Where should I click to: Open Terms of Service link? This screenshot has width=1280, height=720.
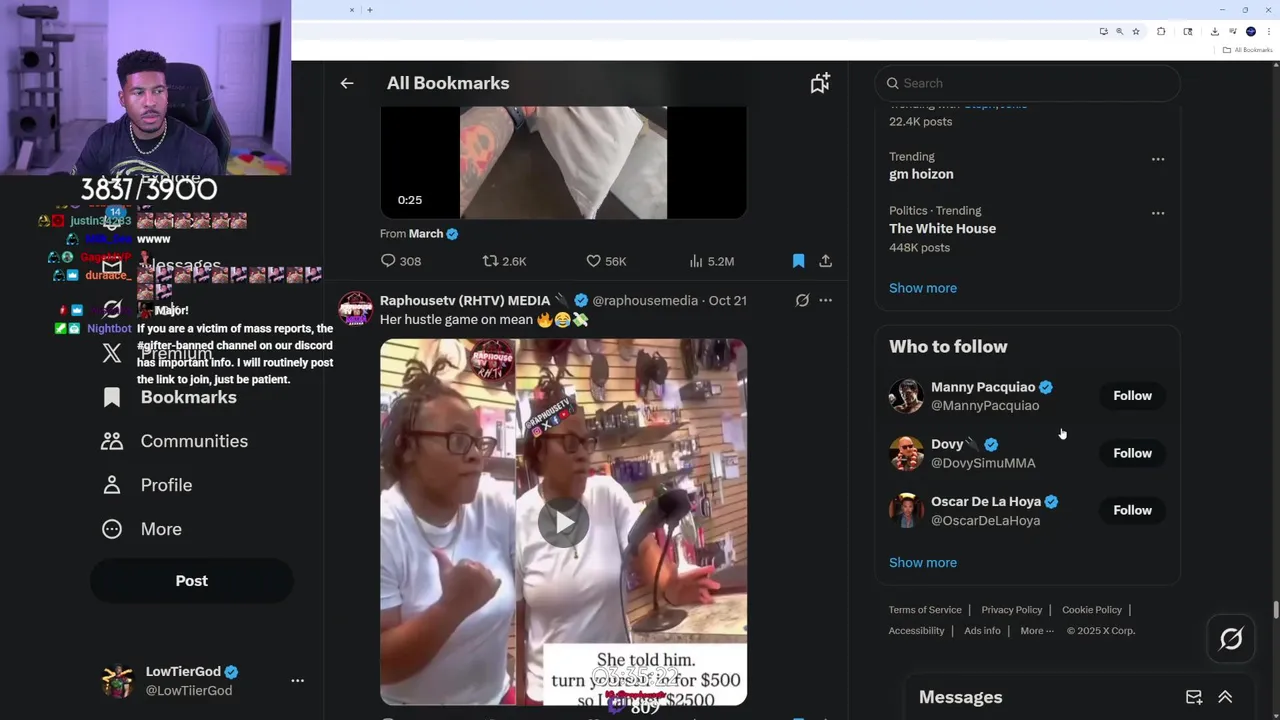click(925, 610)
